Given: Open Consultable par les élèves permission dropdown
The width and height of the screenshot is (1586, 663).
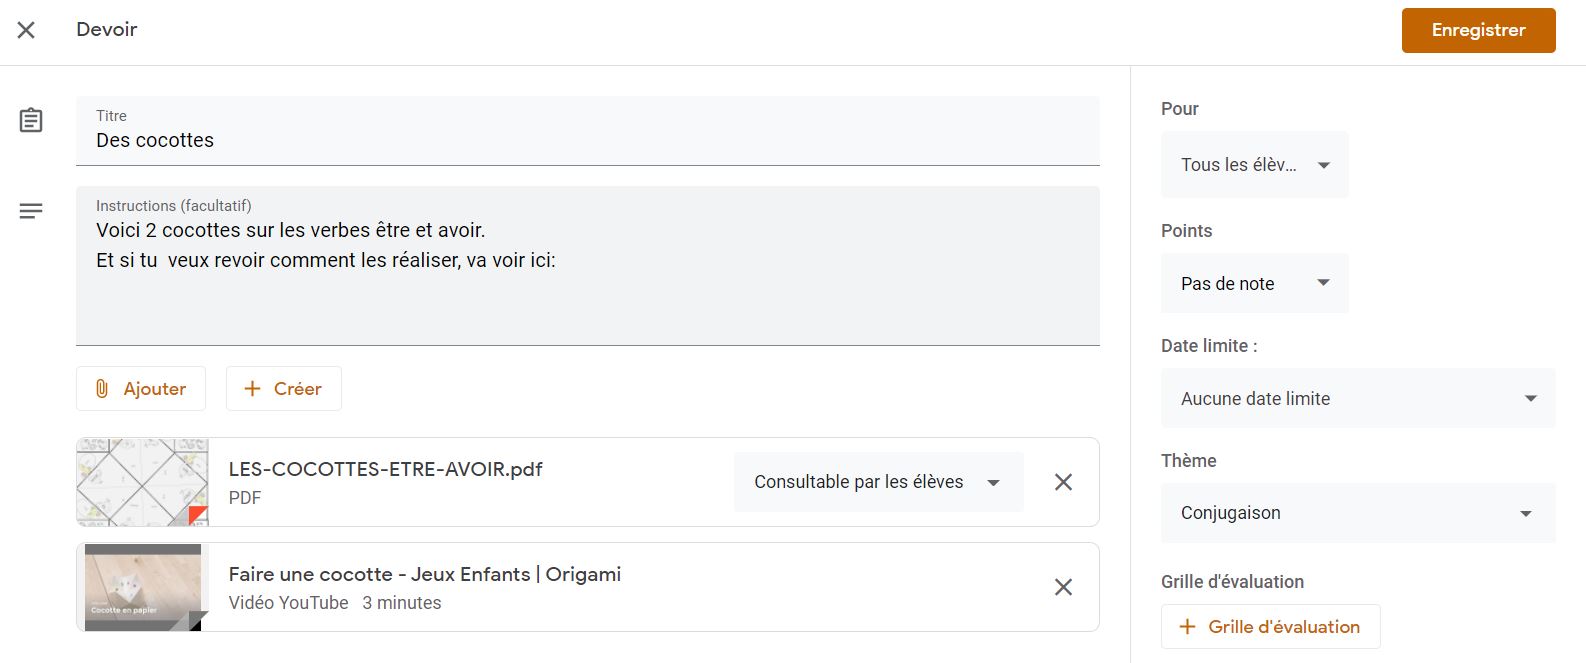Looking at the screenshot, I should coord(878,482).
